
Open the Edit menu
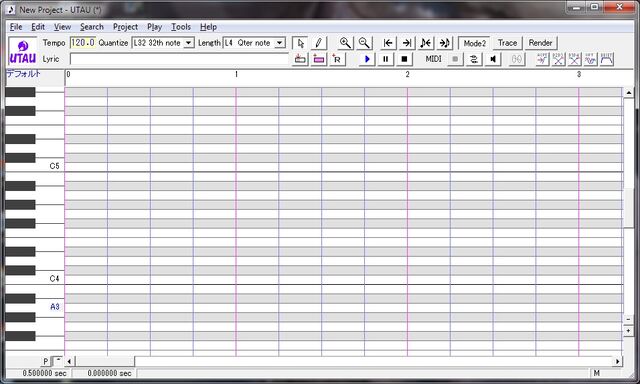38,27
